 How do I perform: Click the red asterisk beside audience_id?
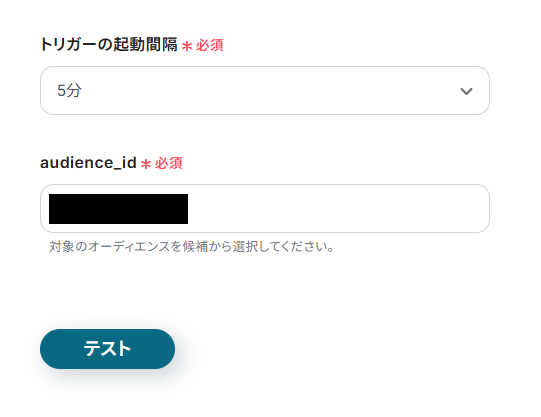146,164
